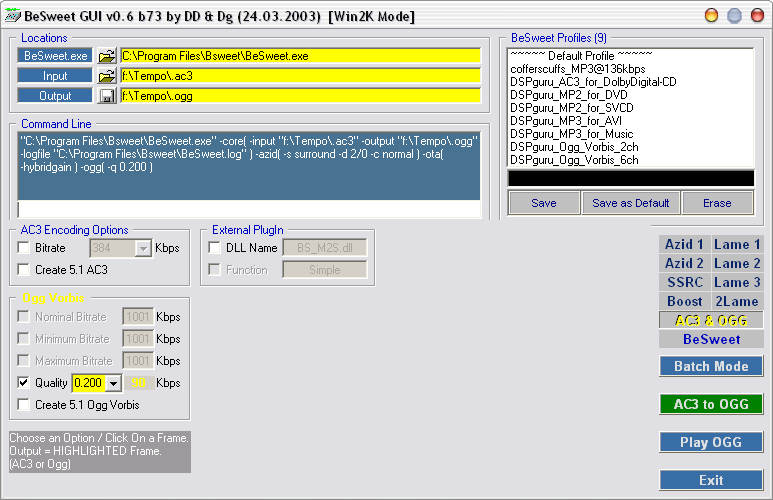The image size is (773, 500).
Task: Click the Play OGG button
Action: tap(711, 442)
